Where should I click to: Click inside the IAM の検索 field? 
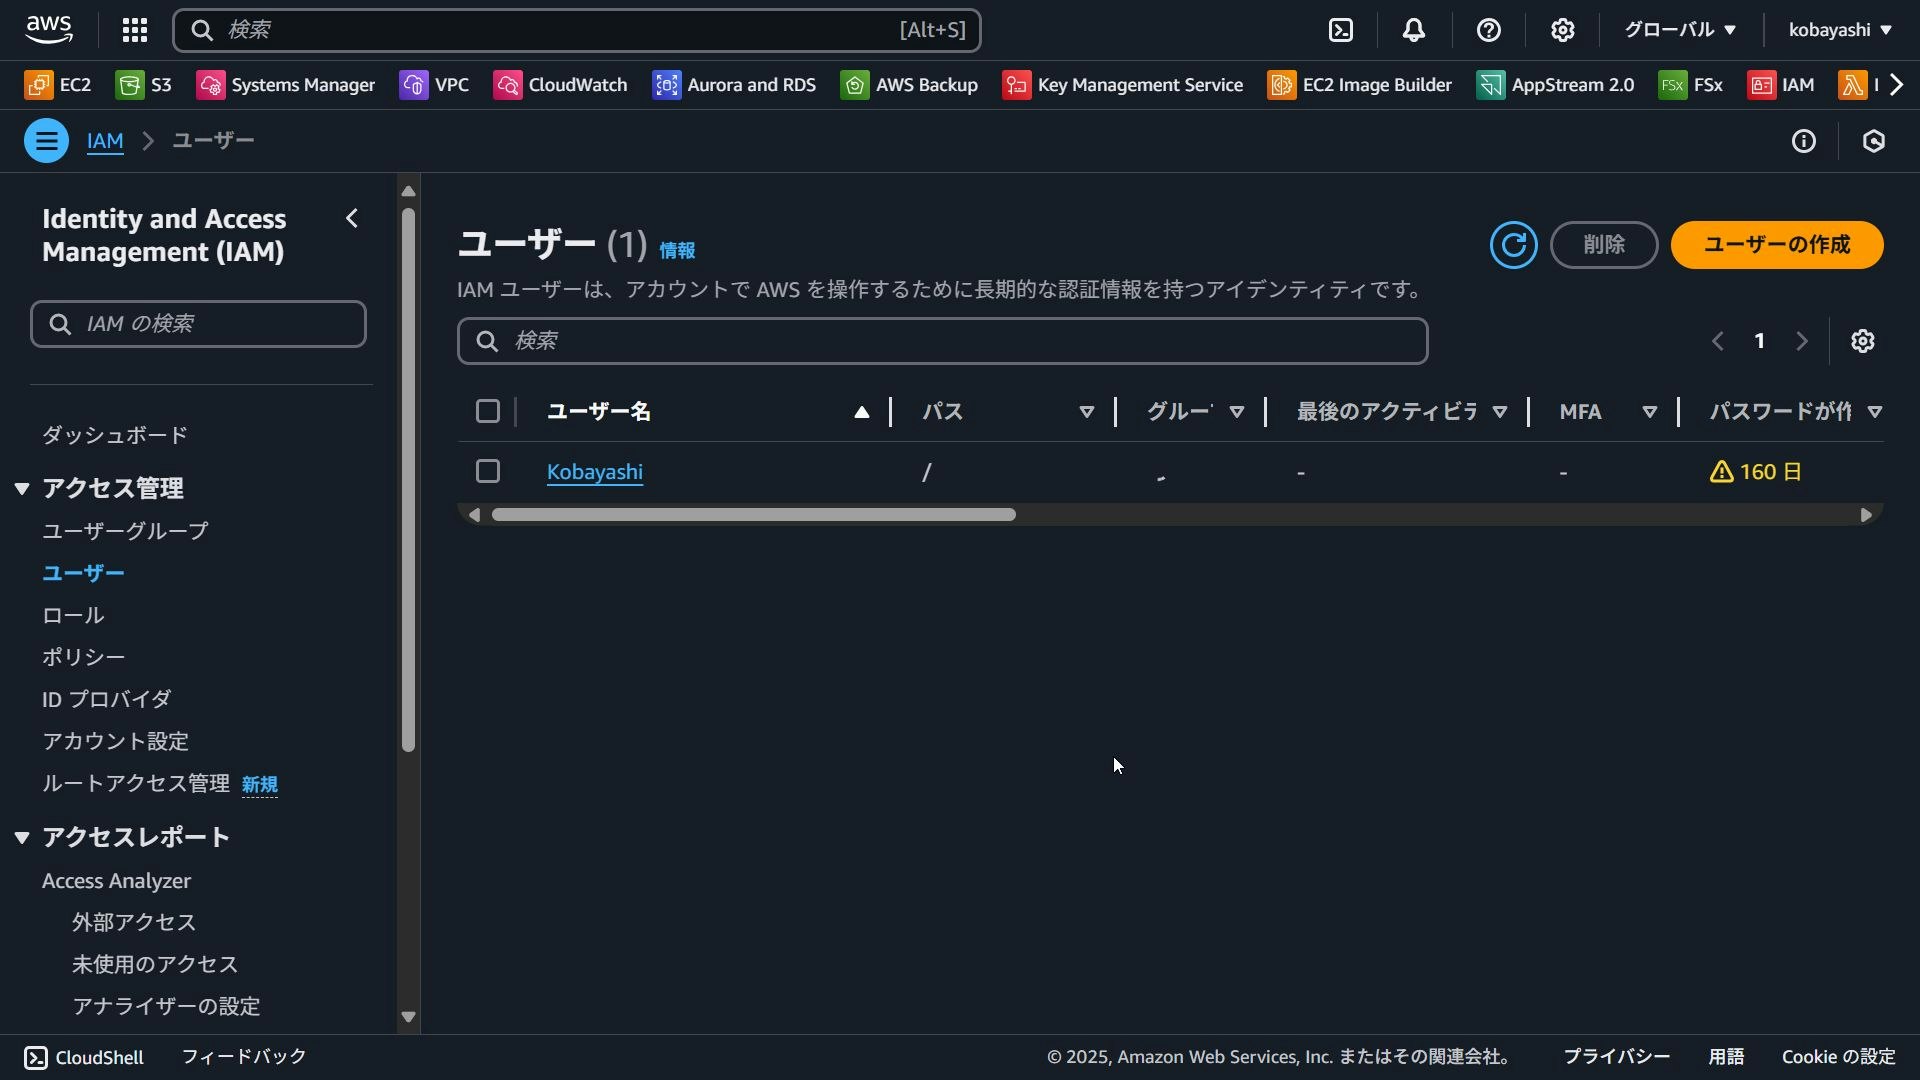tap(198, 323)
